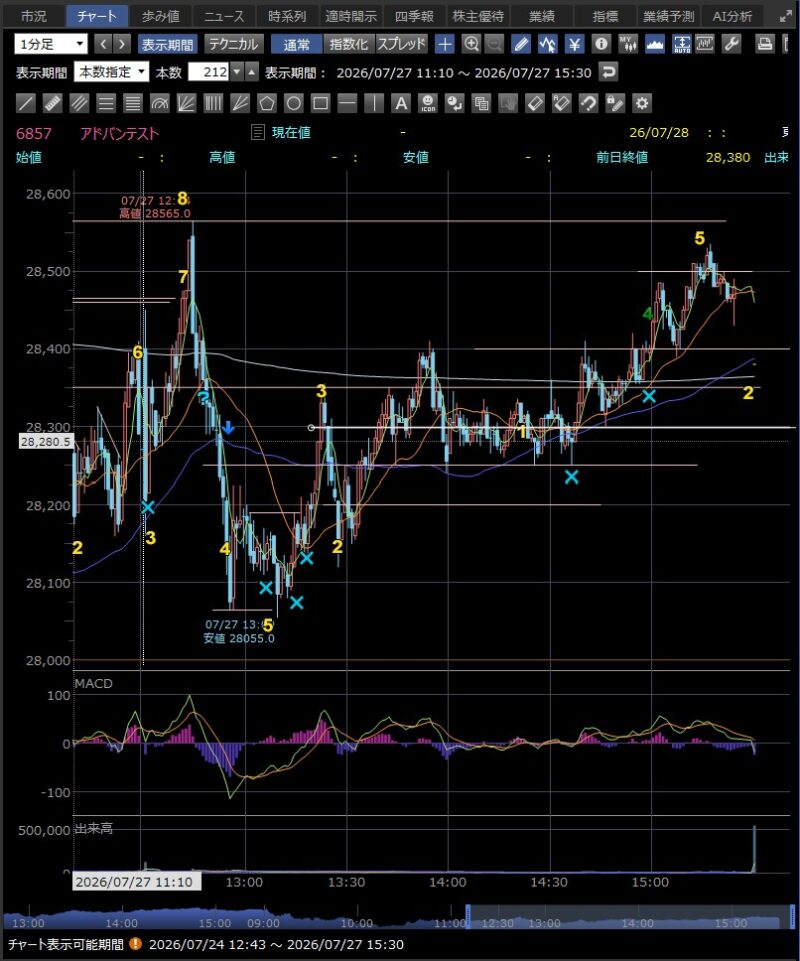Click the lock drawings pencil icon

pos(615,103)
